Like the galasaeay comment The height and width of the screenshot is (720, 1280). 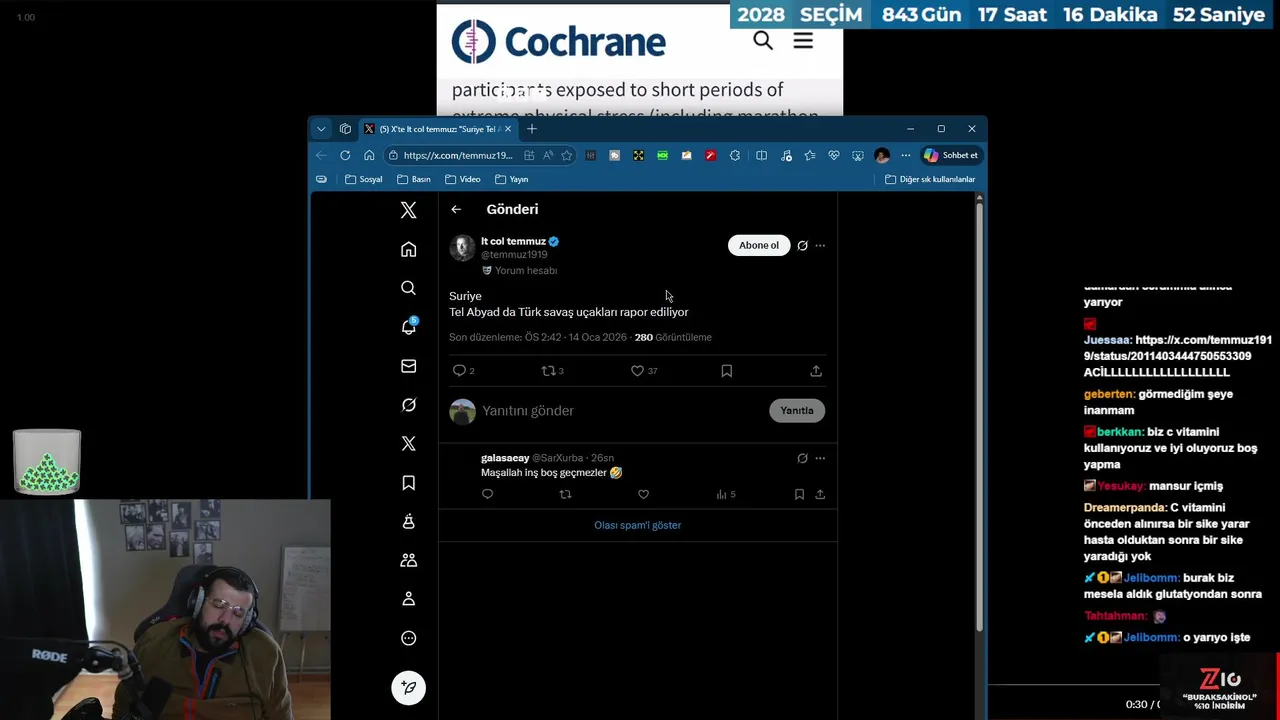pyautogui.click(x=643, y=494)
